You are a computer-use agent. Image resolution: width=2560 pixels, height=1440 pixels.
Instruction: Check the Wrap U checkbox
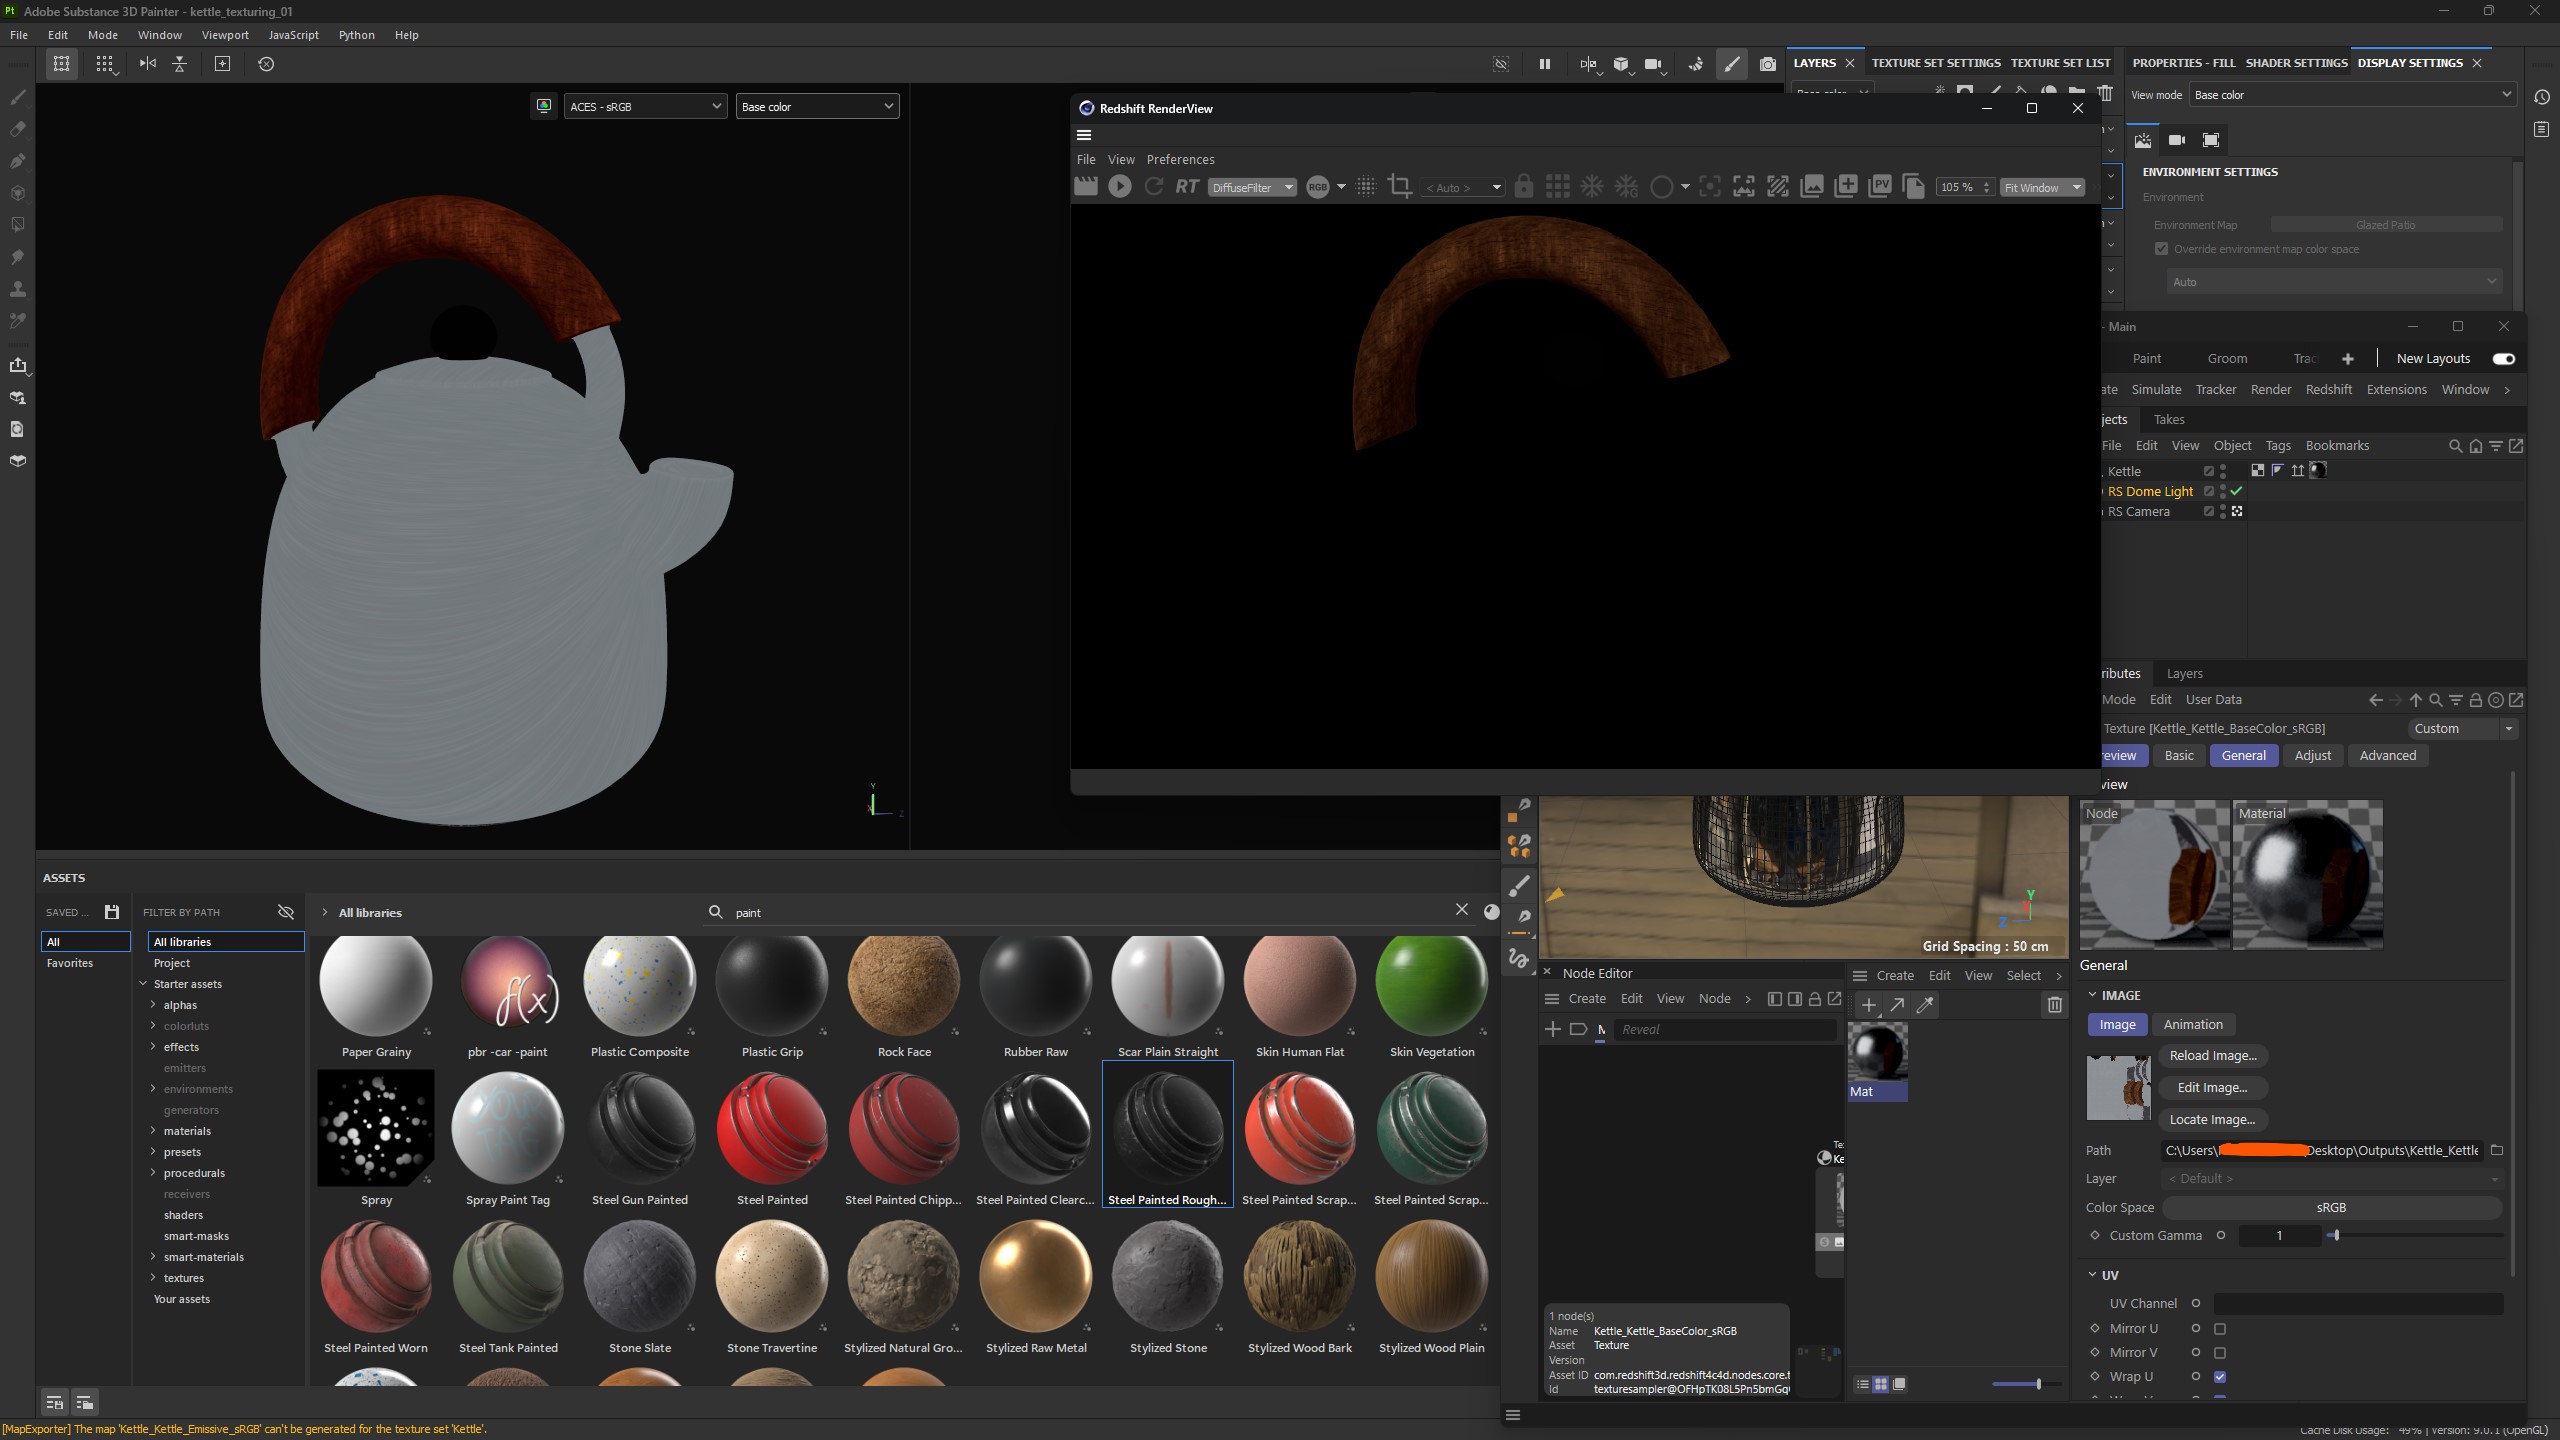[2220, 1376]
